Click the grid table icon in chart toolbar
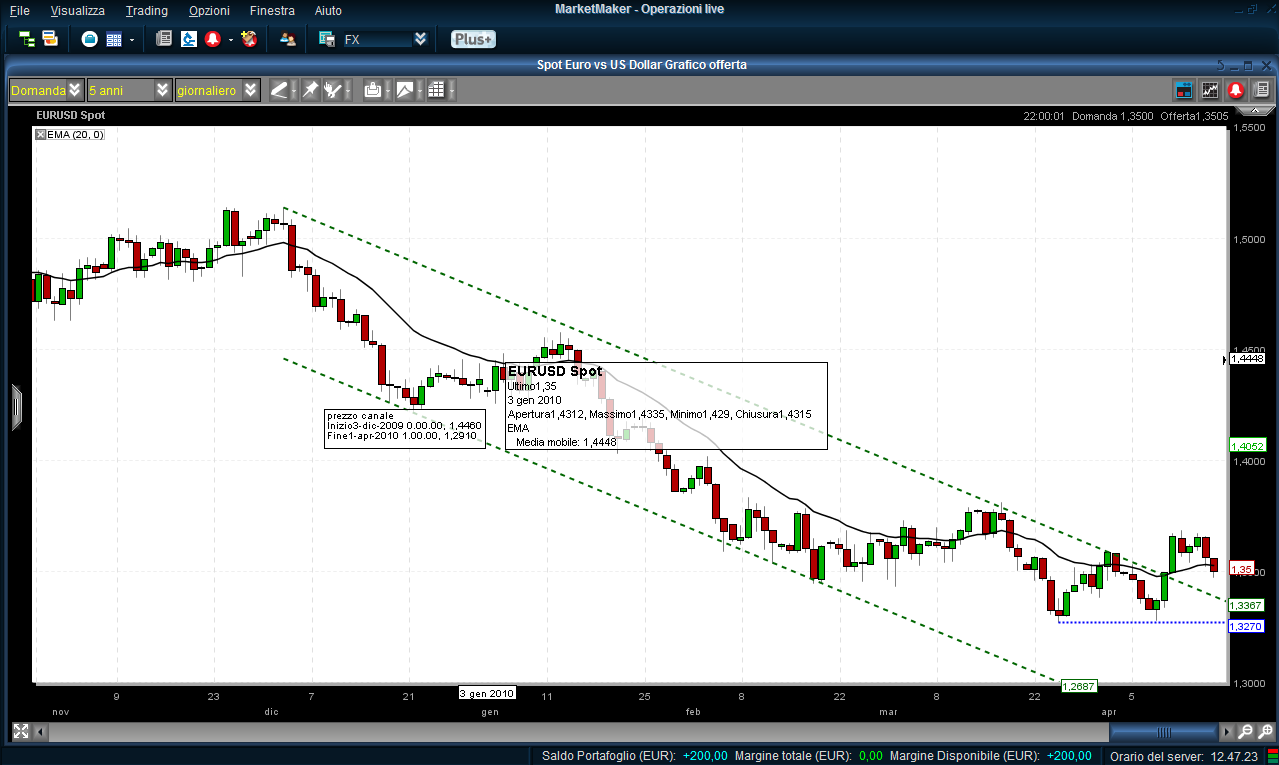The width and height of the screenshot is (1279, 765). pyautogui.click(x=435, y=90)
